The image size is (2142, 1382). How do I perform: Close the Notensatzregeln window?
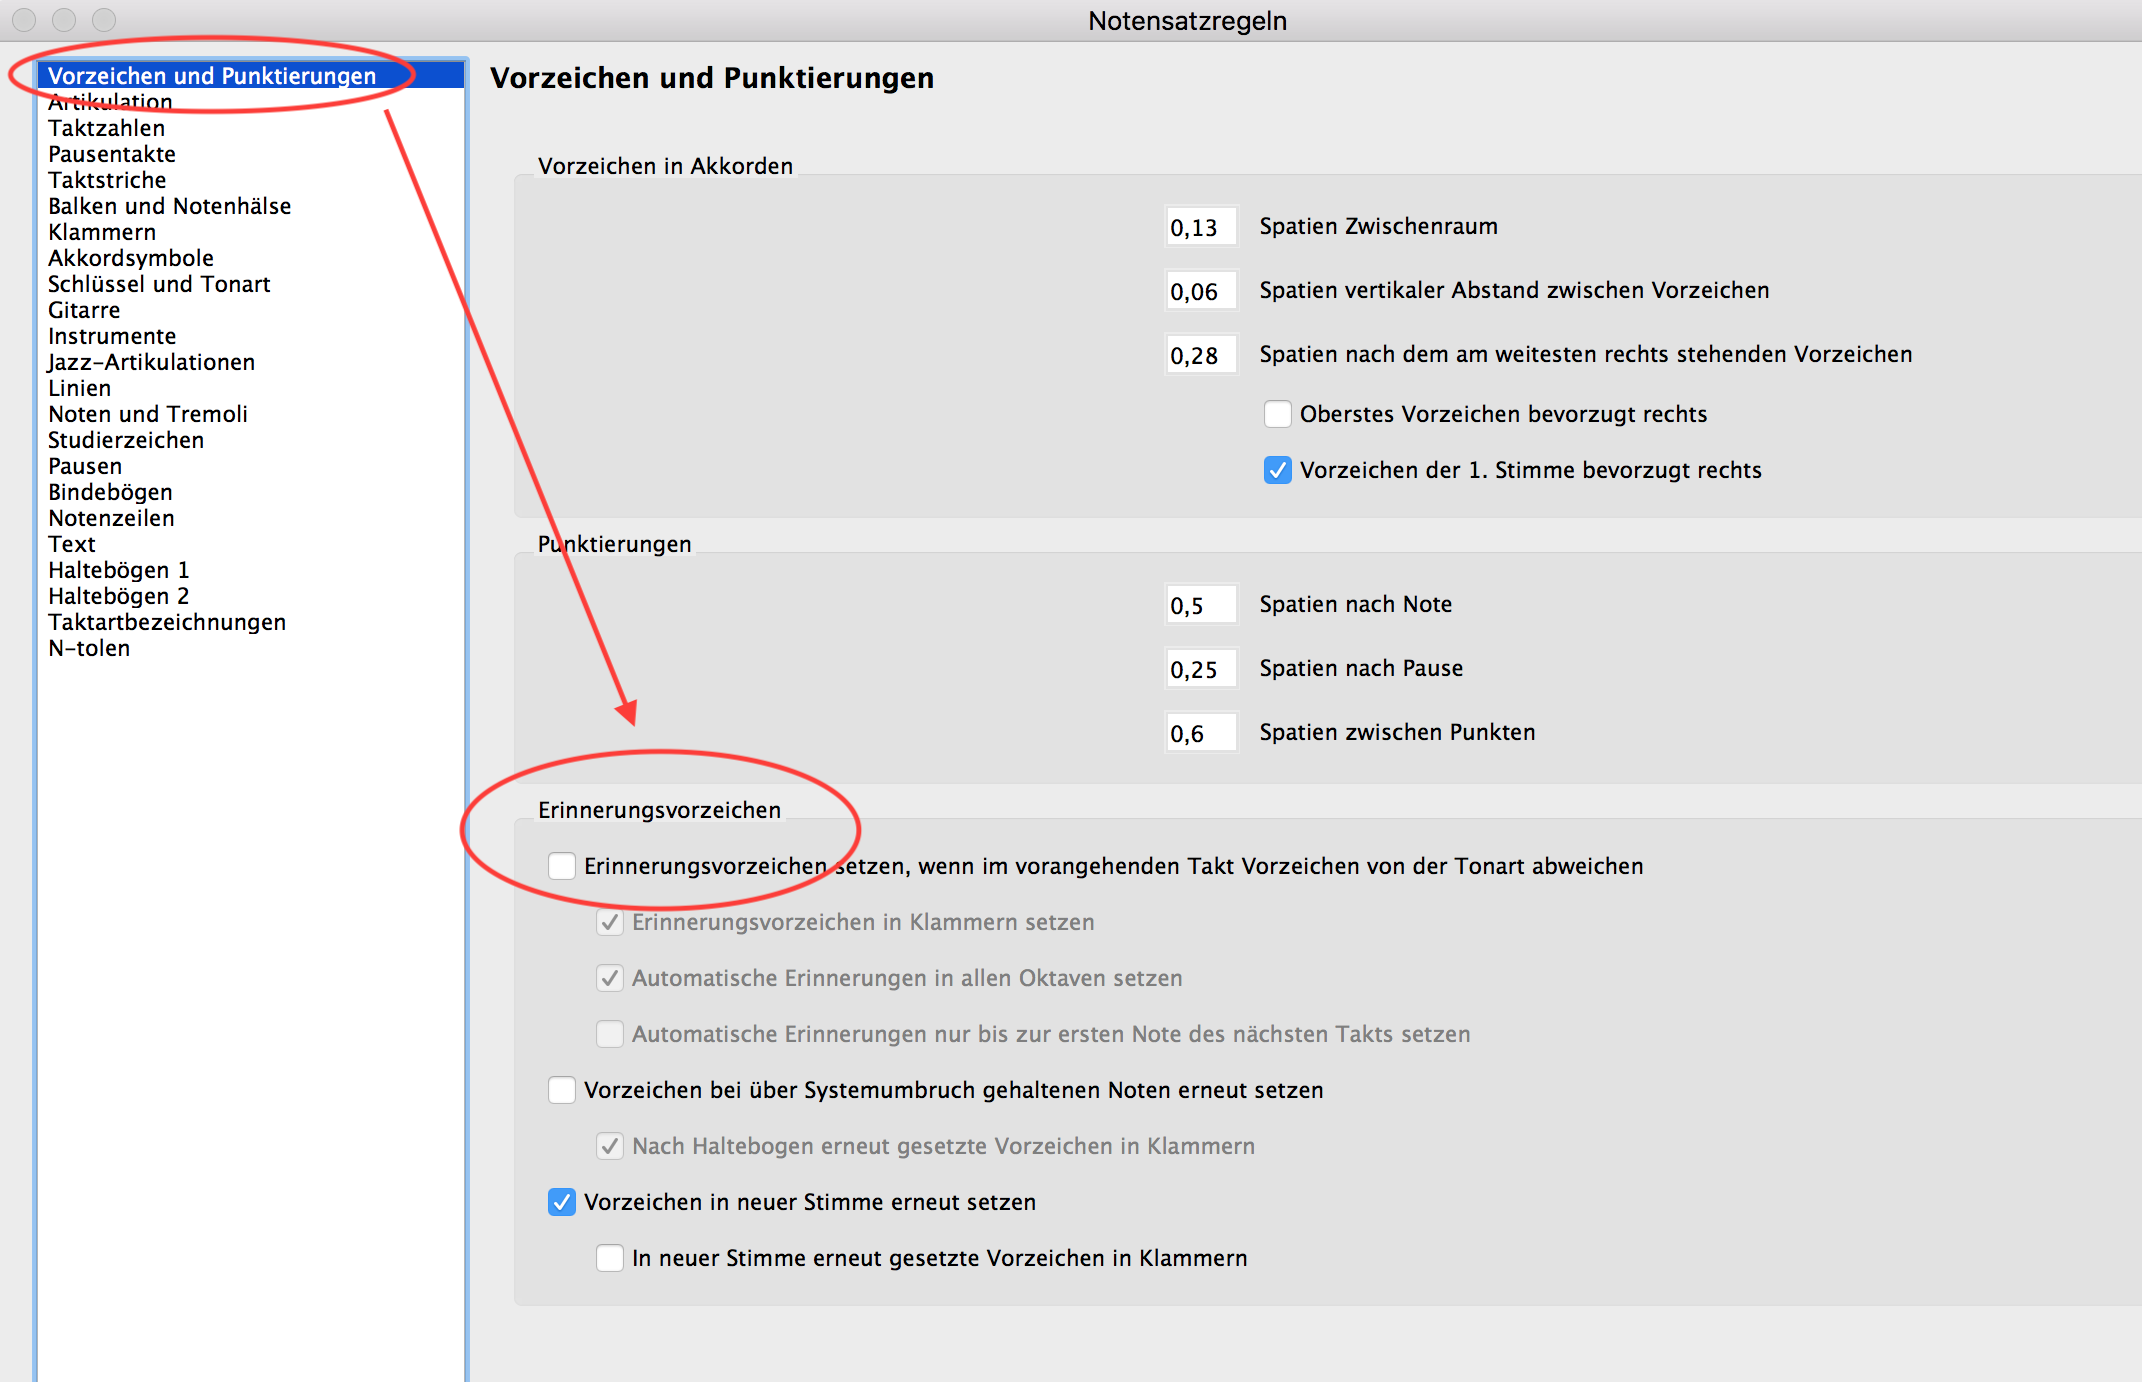tap(24, 19)
